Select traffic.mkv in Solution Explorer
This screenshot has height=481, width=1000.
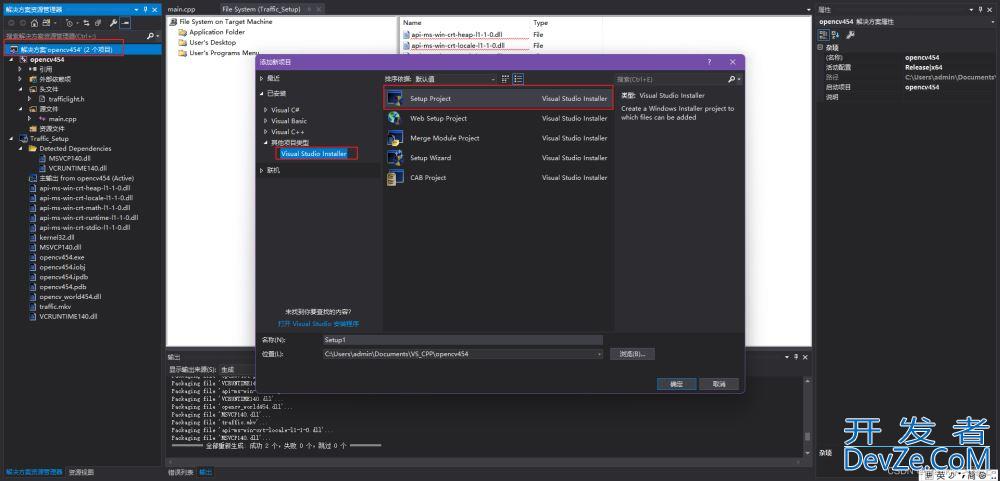coord(55,306)
